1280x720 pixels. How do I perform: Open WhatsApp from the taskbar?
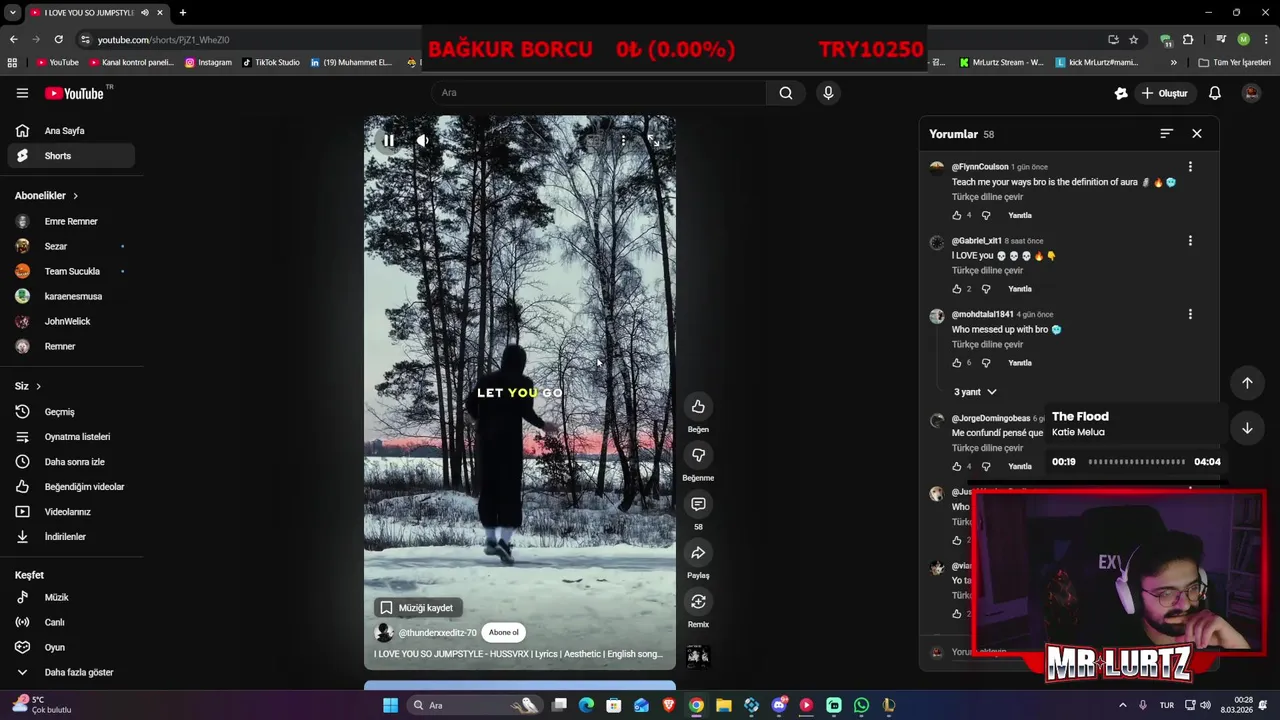point(861,705)
